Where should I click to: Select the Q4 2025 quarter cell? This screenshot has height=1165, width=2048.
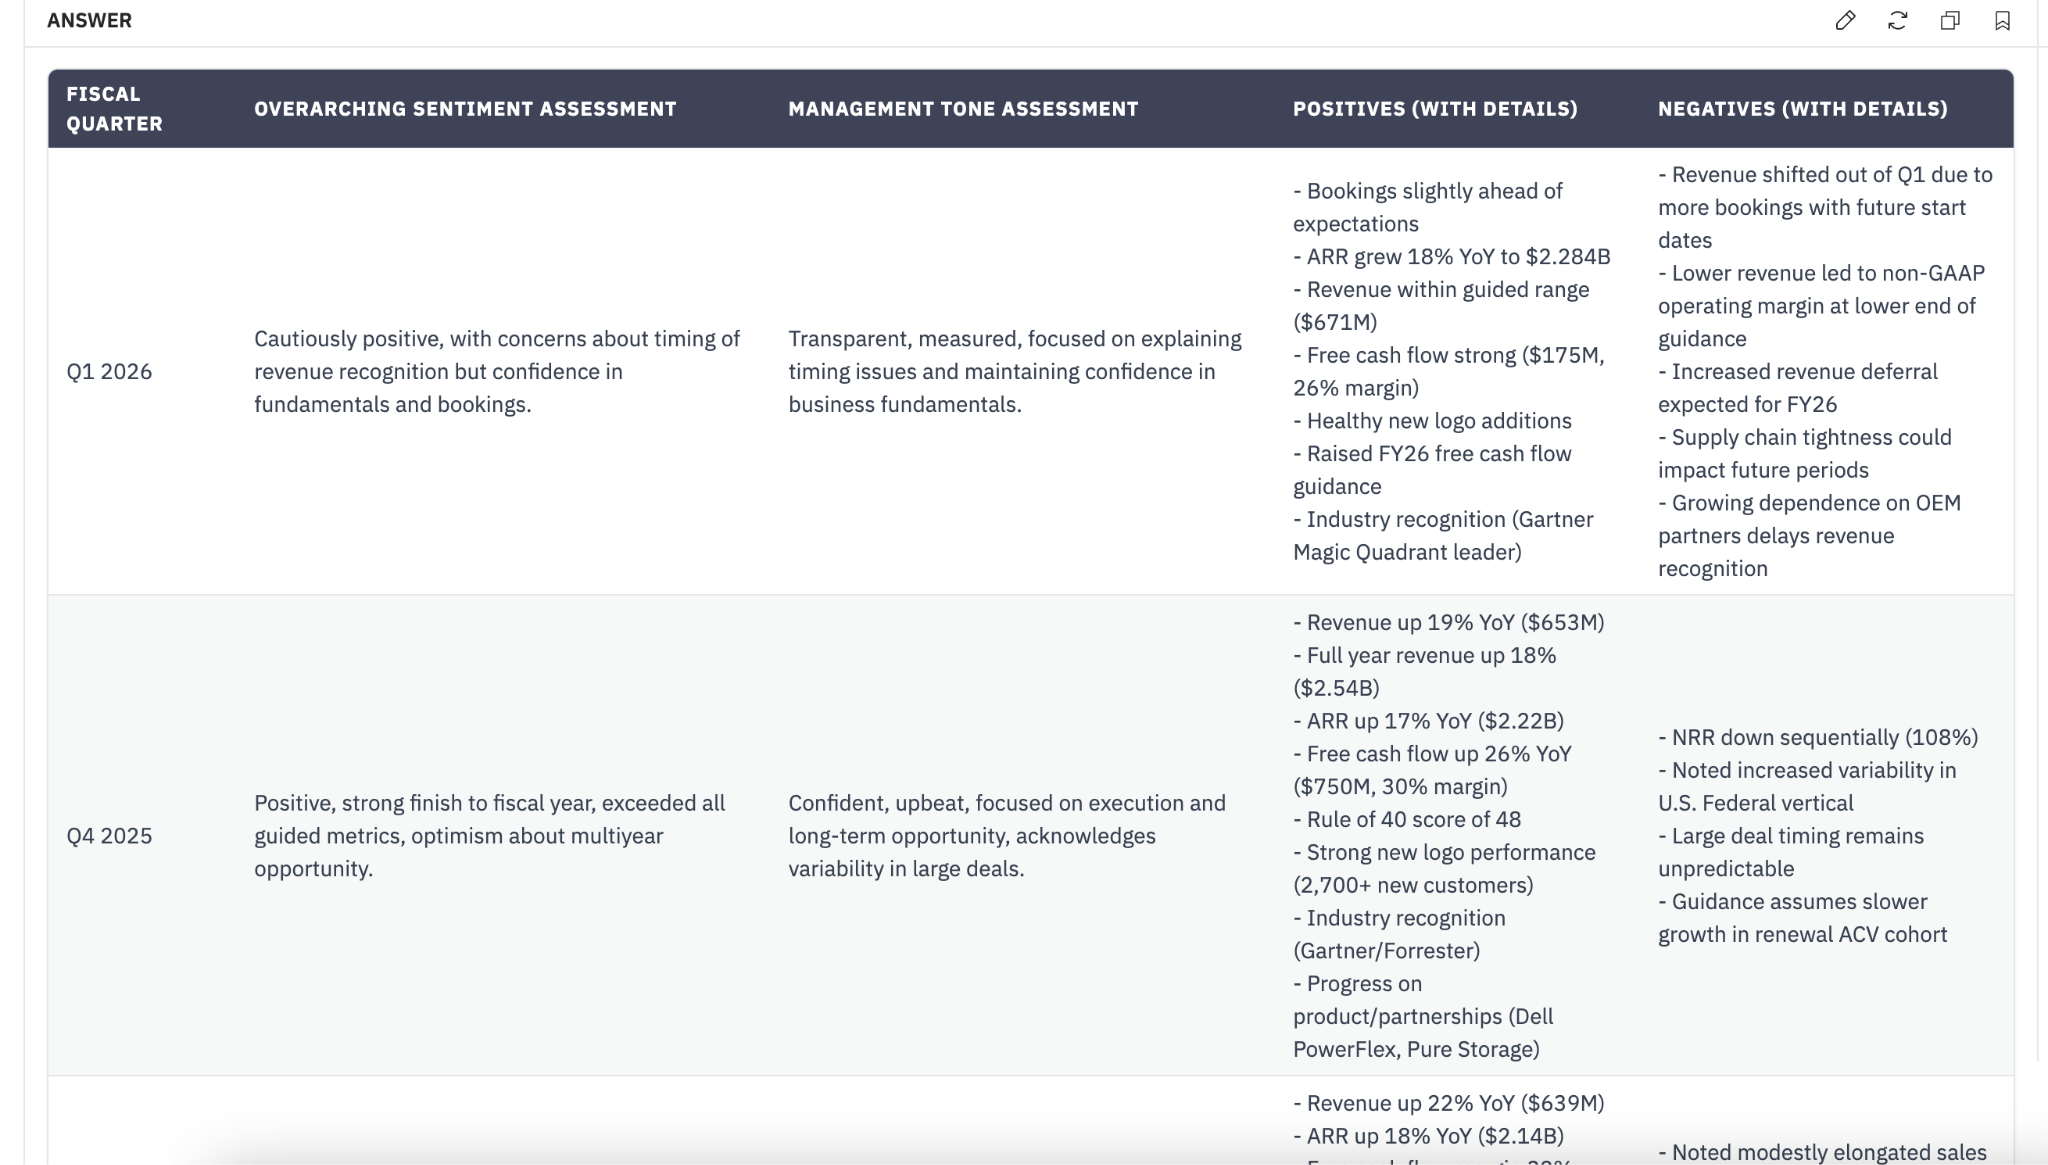109,836
